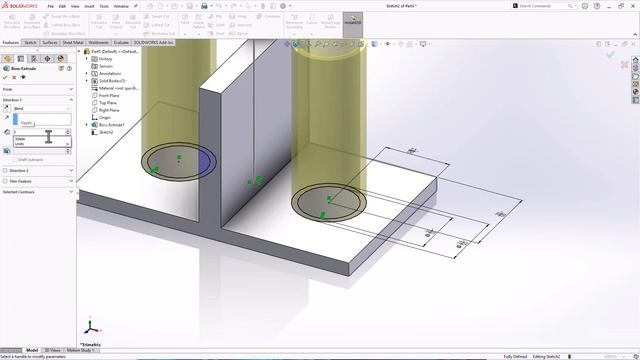Image resolution: width=640 pixels, height=360 pixels.
Task: Expand the Thin Feature section chevron
Action: 71,181
